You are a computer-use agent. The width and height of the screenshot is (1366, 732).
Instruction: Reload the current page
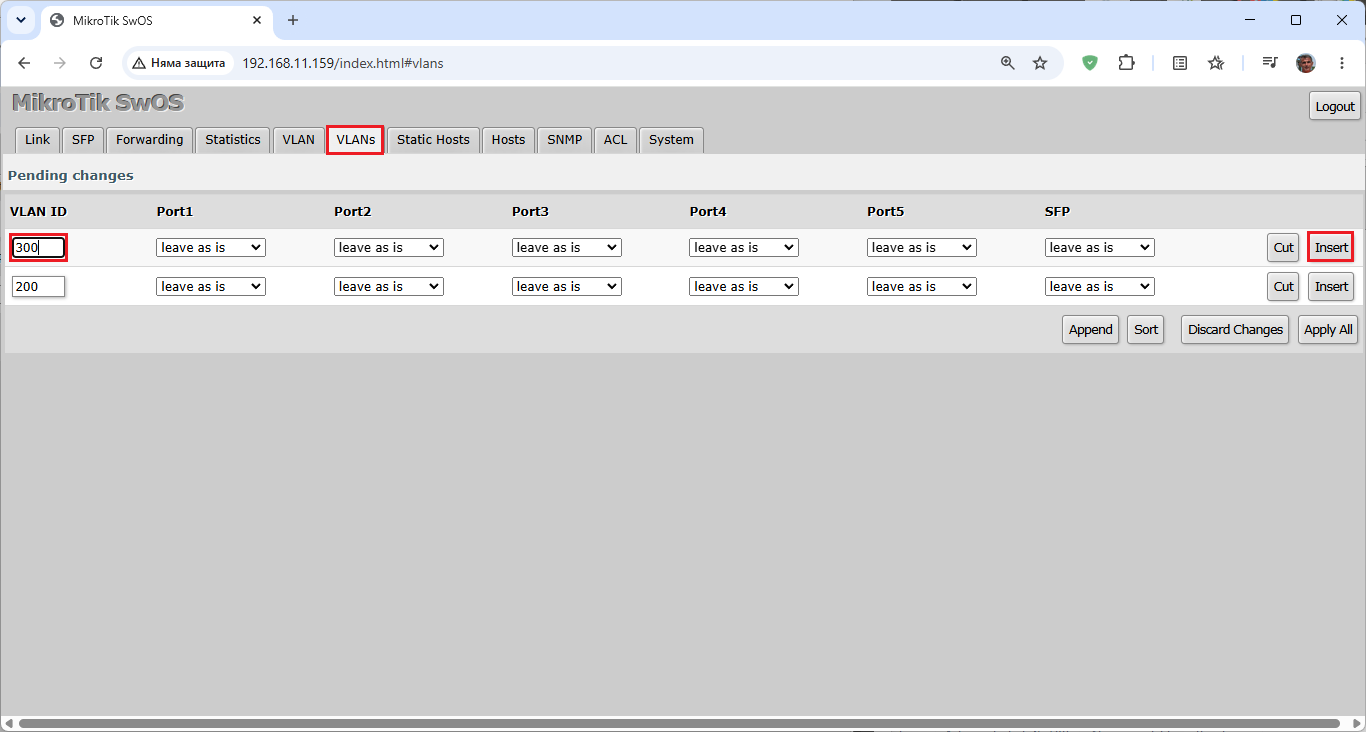(96, 63)
